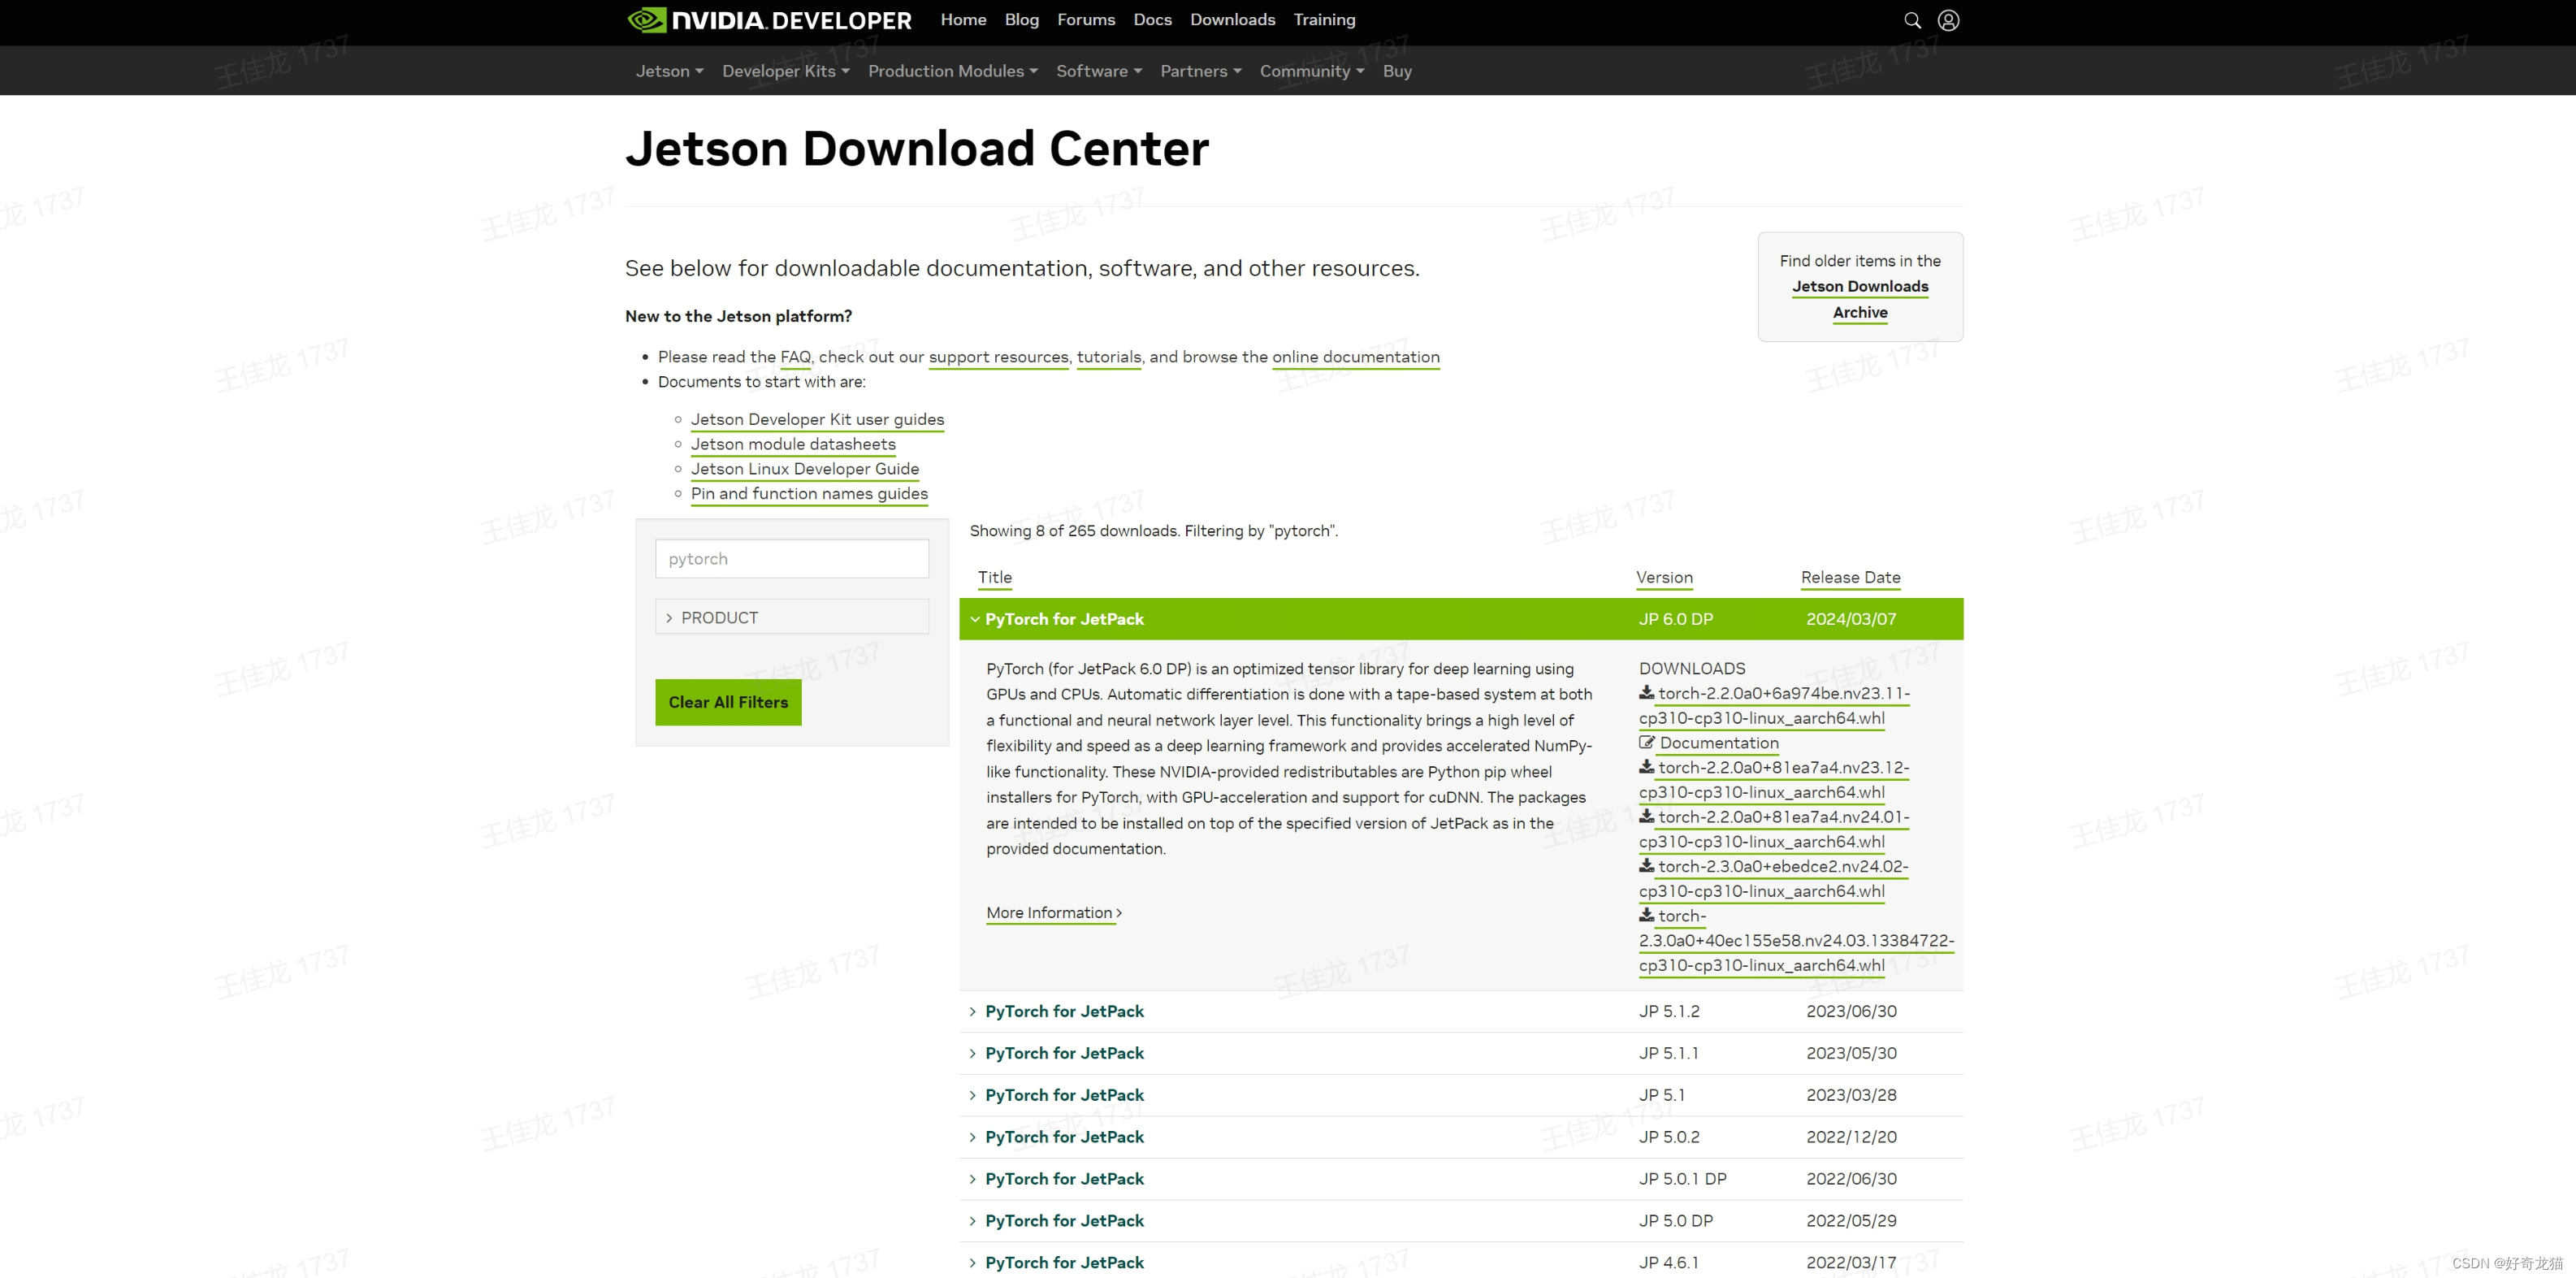Download torch-2.2.0a0+6a974be.nv23.11 wheel file

point(1773,705)
